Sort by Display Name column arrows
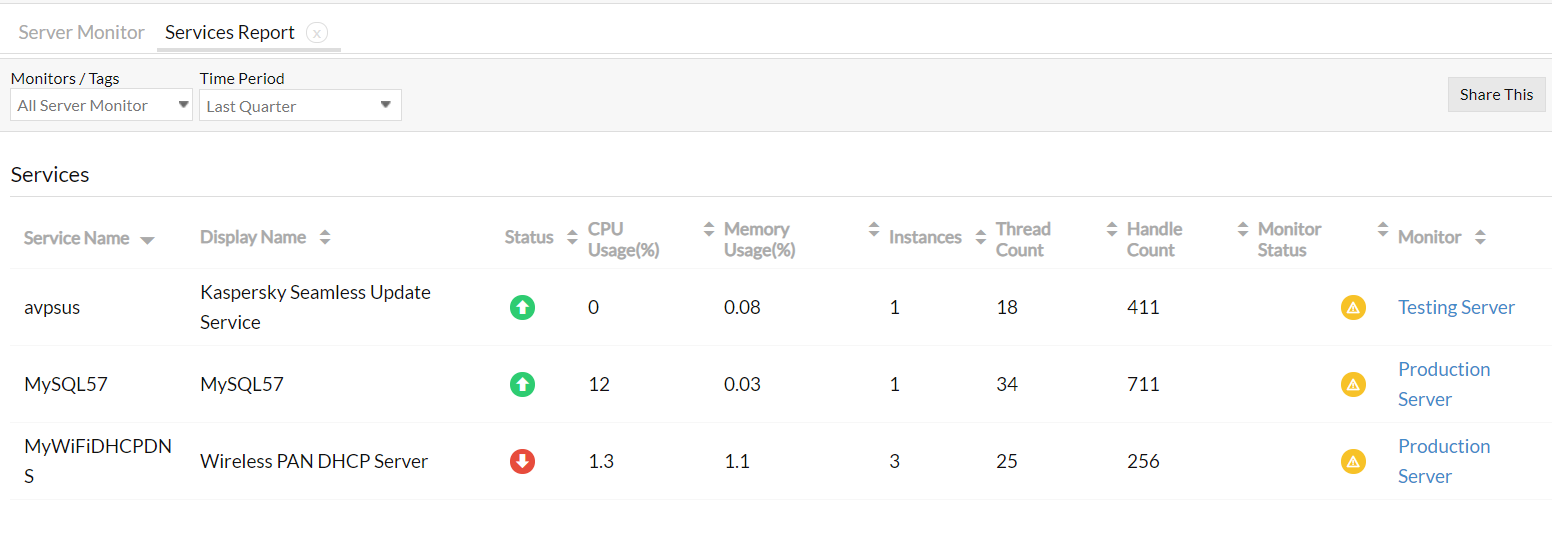This screenshot has width=1552, height=534. 324,238
